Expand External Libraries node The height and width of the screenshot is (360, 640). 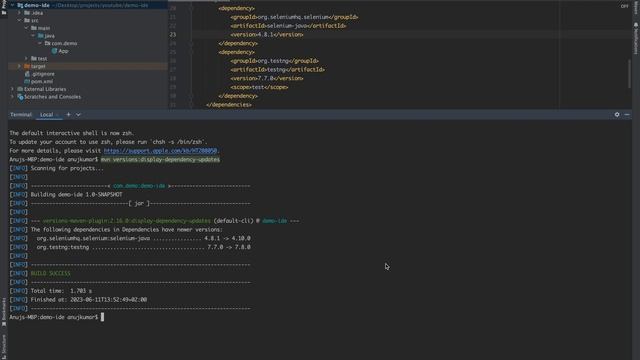coord(13,89)
